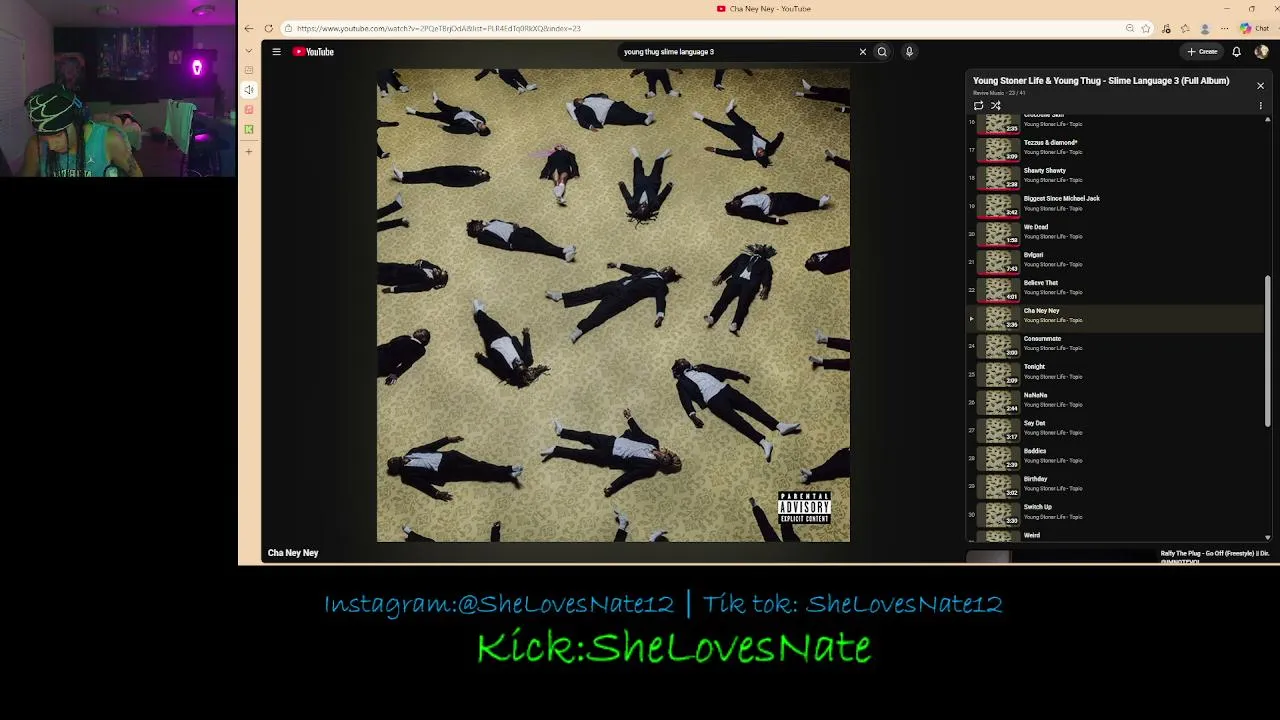Click the We Dead track thumbnail

998,235
